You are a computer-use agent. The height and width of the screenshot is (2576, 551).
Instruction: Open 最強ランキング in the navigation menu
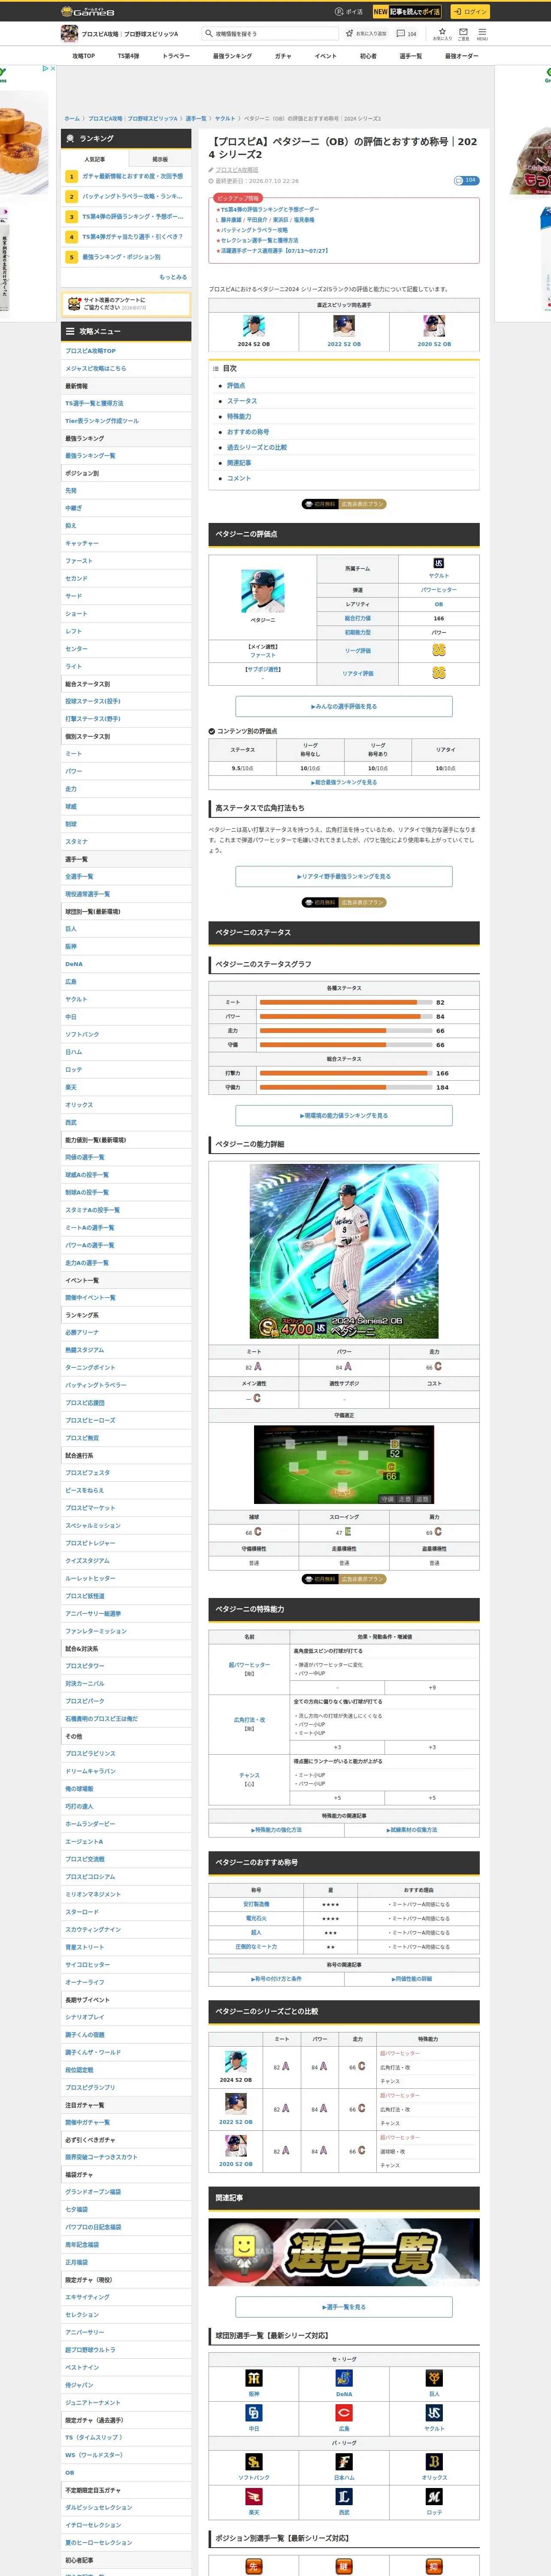(x=232, y=56)
